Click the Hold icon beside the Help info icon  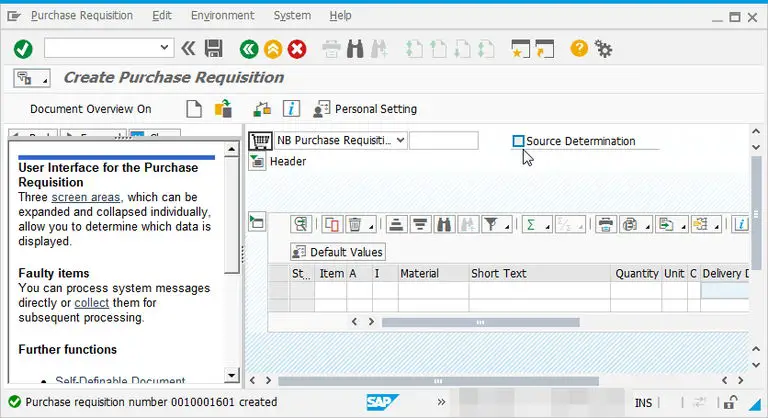pos(262,109)
